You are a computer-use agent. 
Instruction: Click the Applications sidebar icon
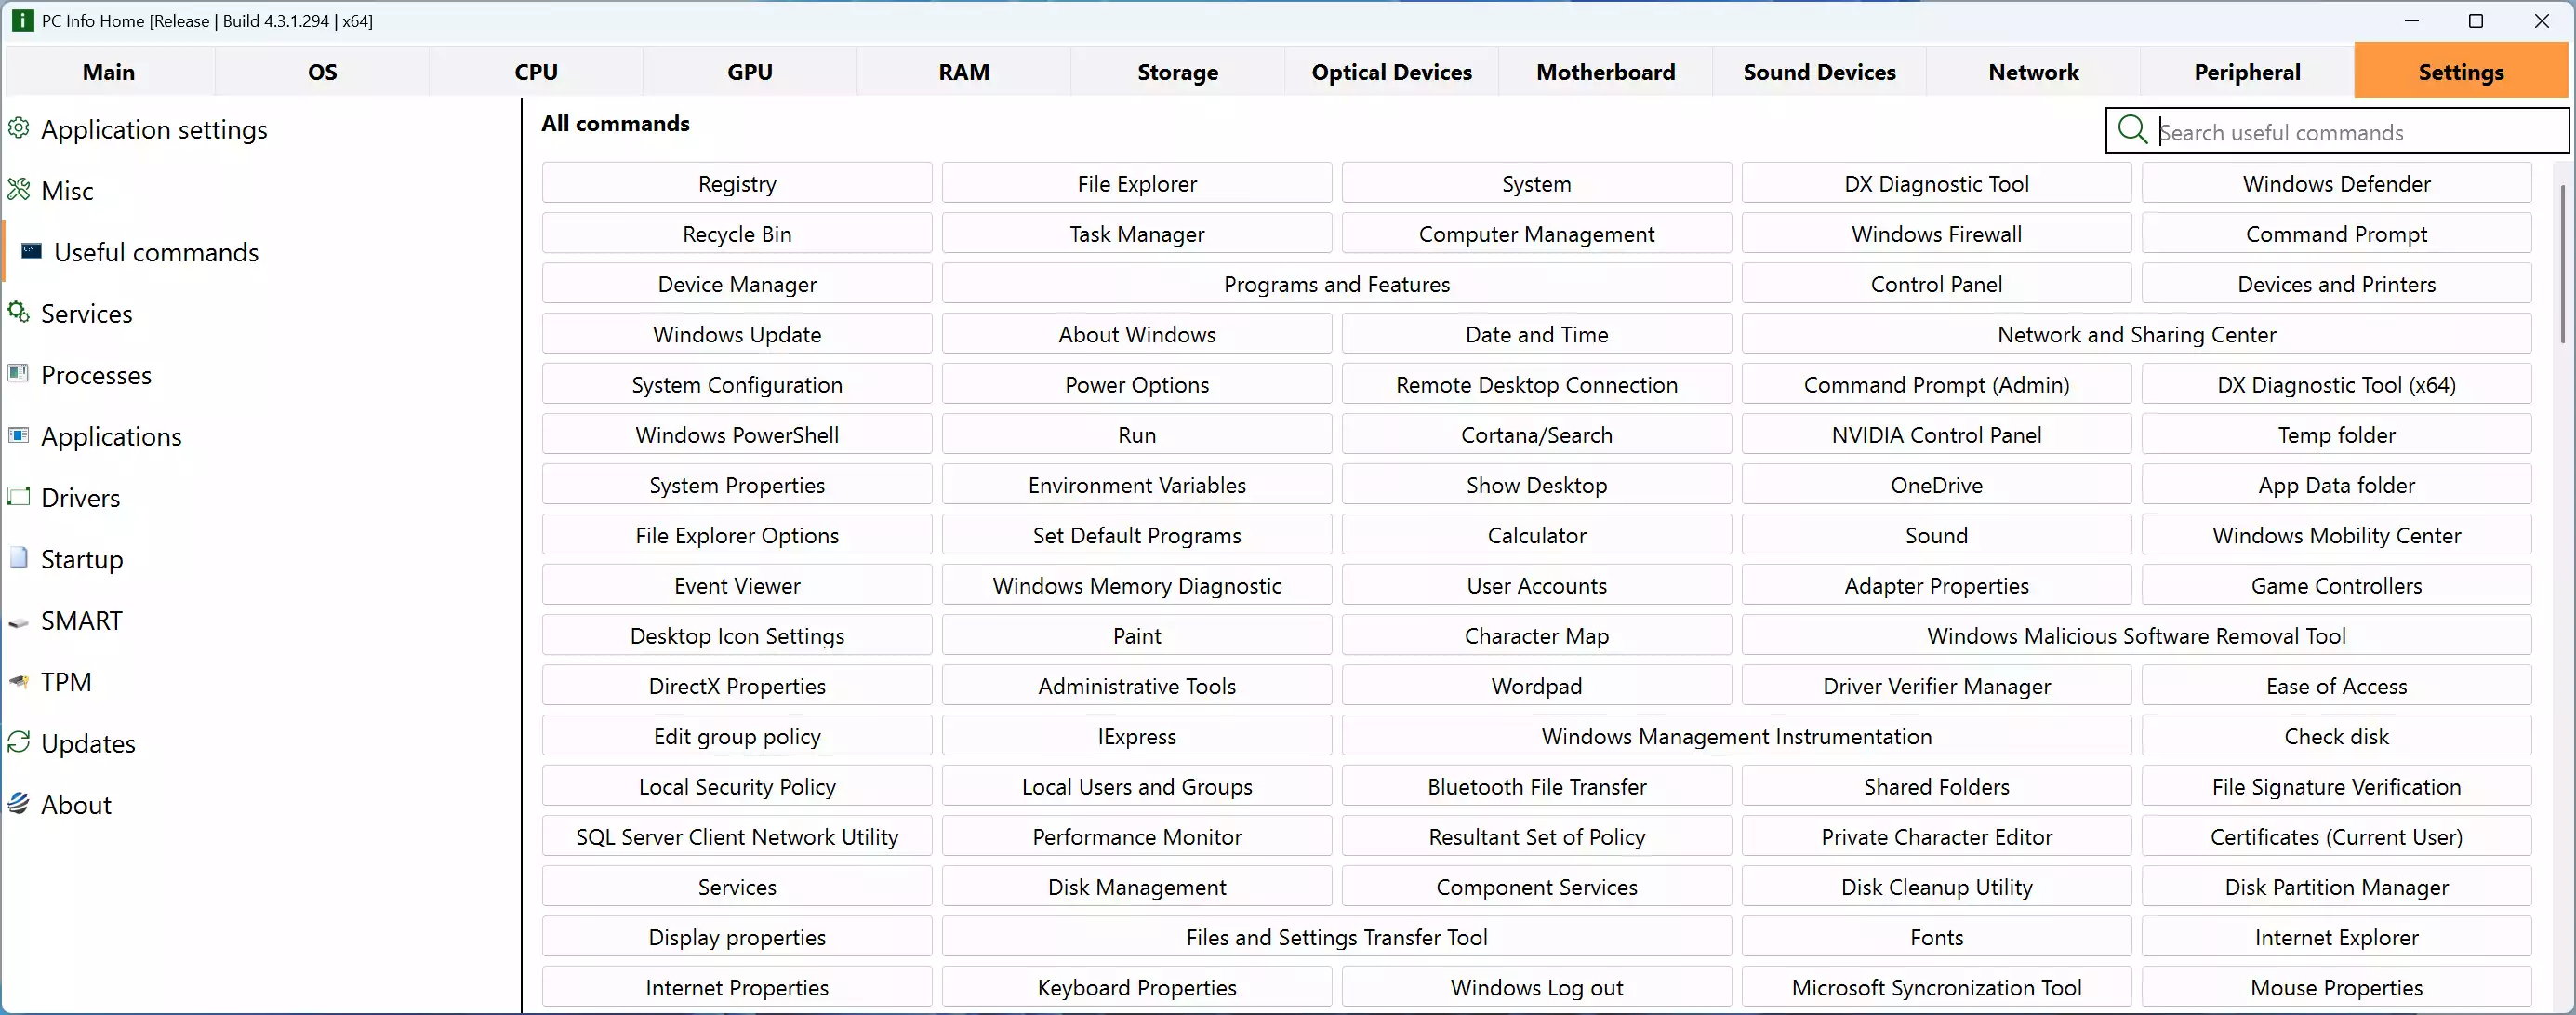pos(18,435)
